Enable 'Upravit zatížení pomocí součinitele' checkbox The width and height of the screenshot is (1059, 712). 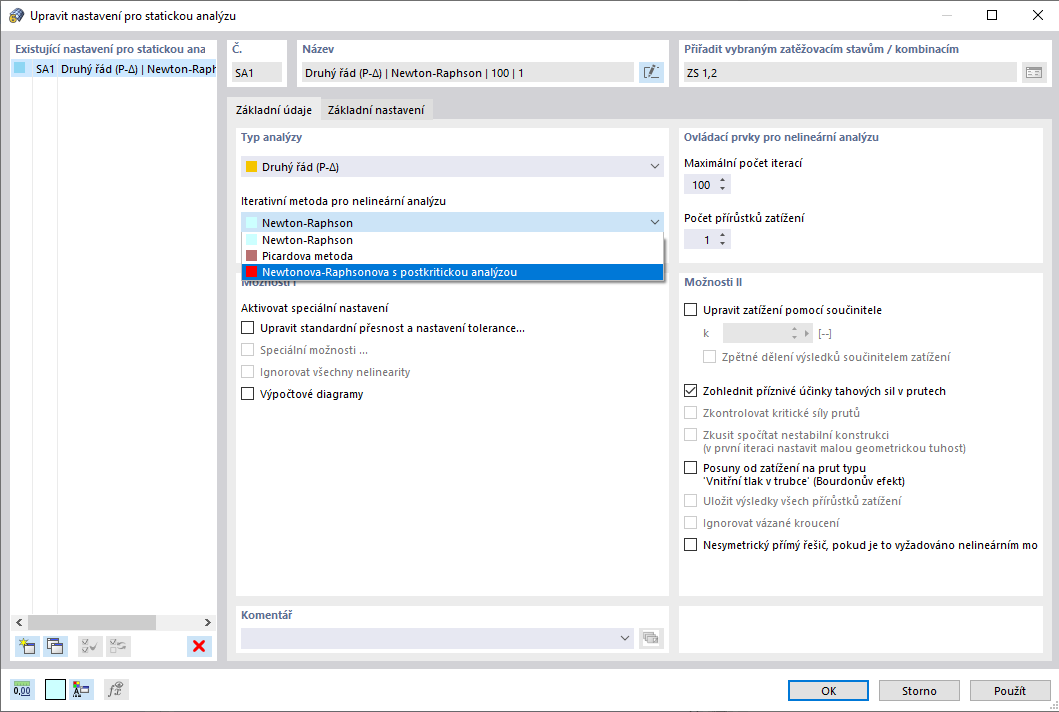(x=691, y=310)
